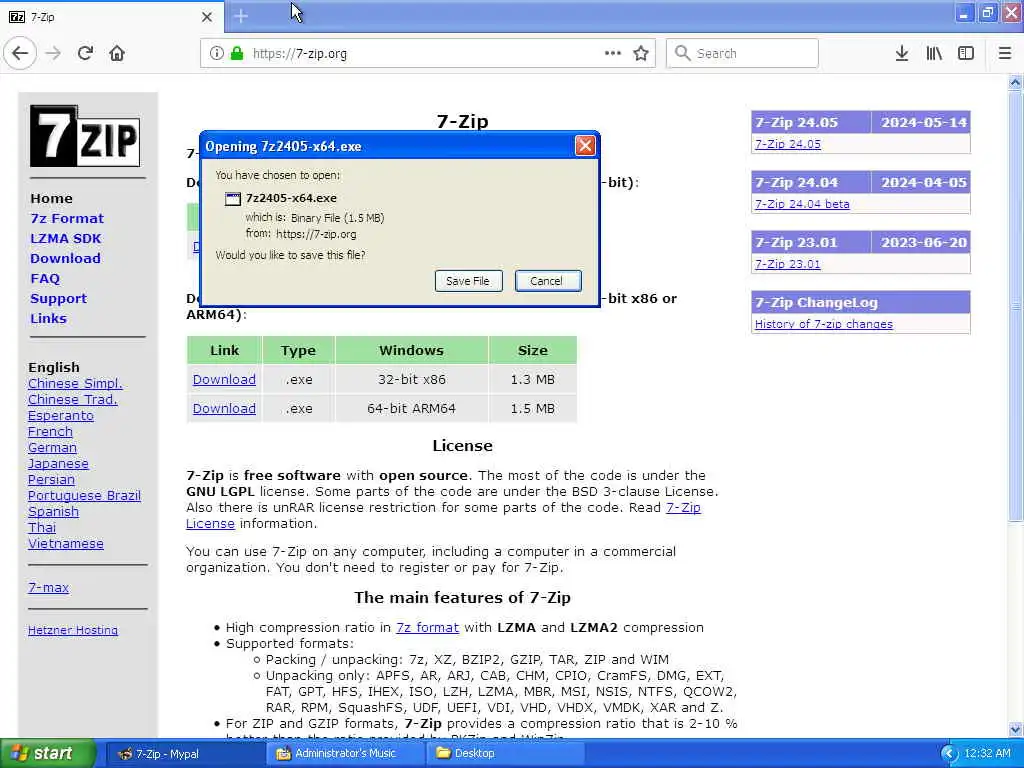
Task: Click the 7-Zip logo image
Action: [85, 136]
